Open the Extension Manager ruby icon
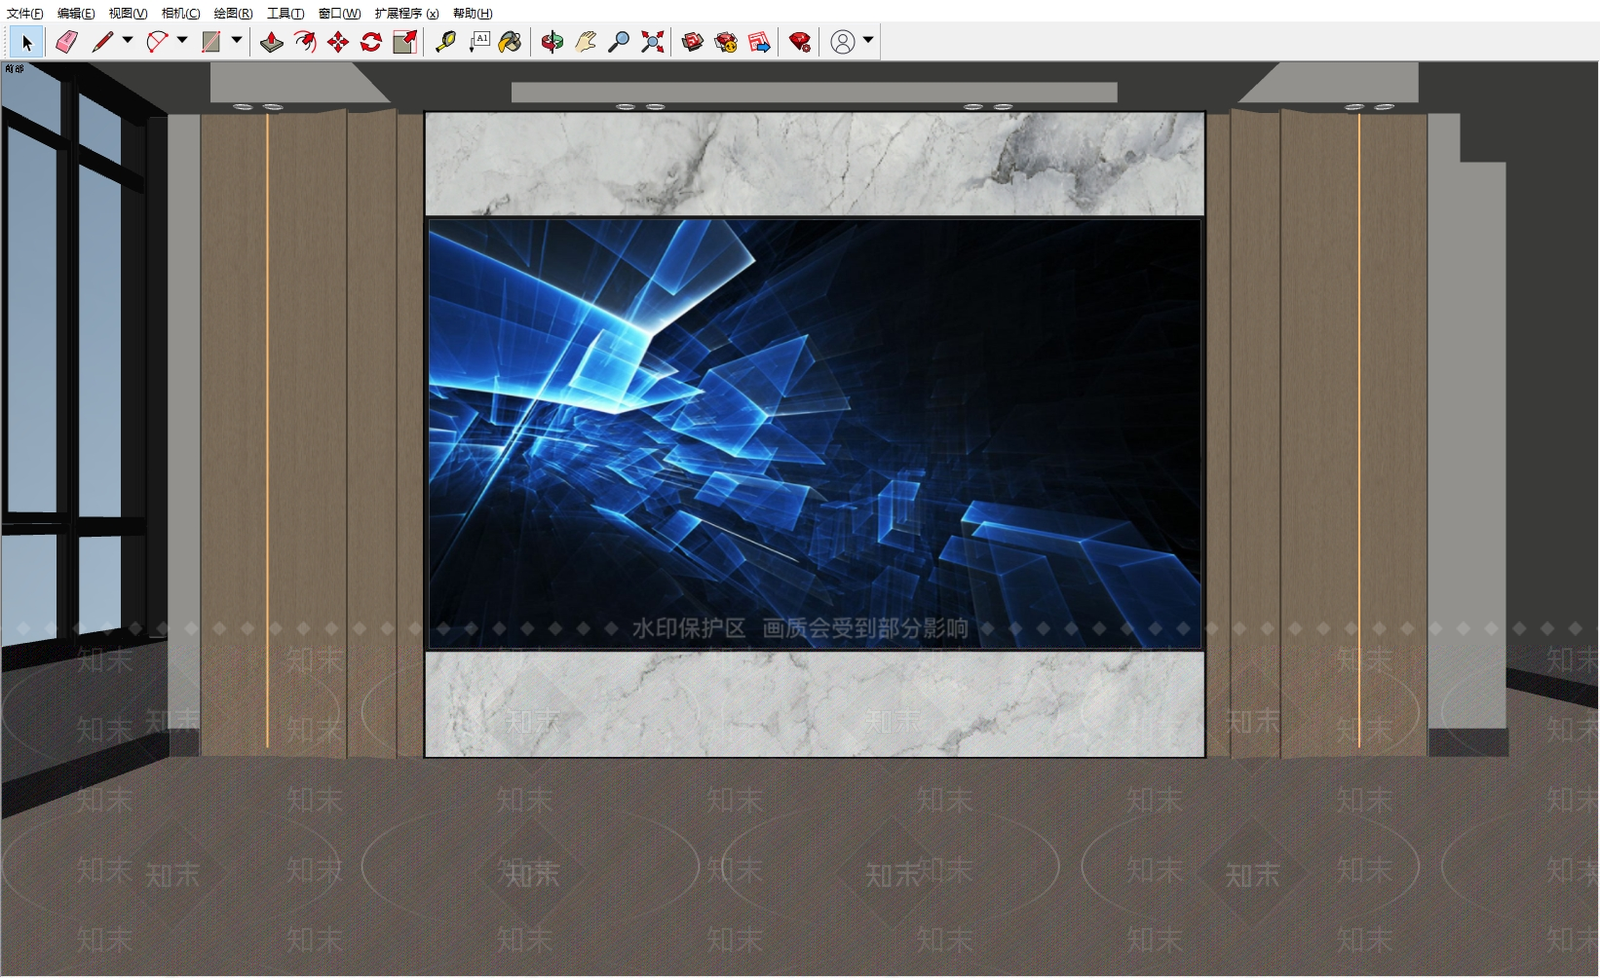Image resolution: width=1600 pixels, height=978 pixels. [800, 42]
